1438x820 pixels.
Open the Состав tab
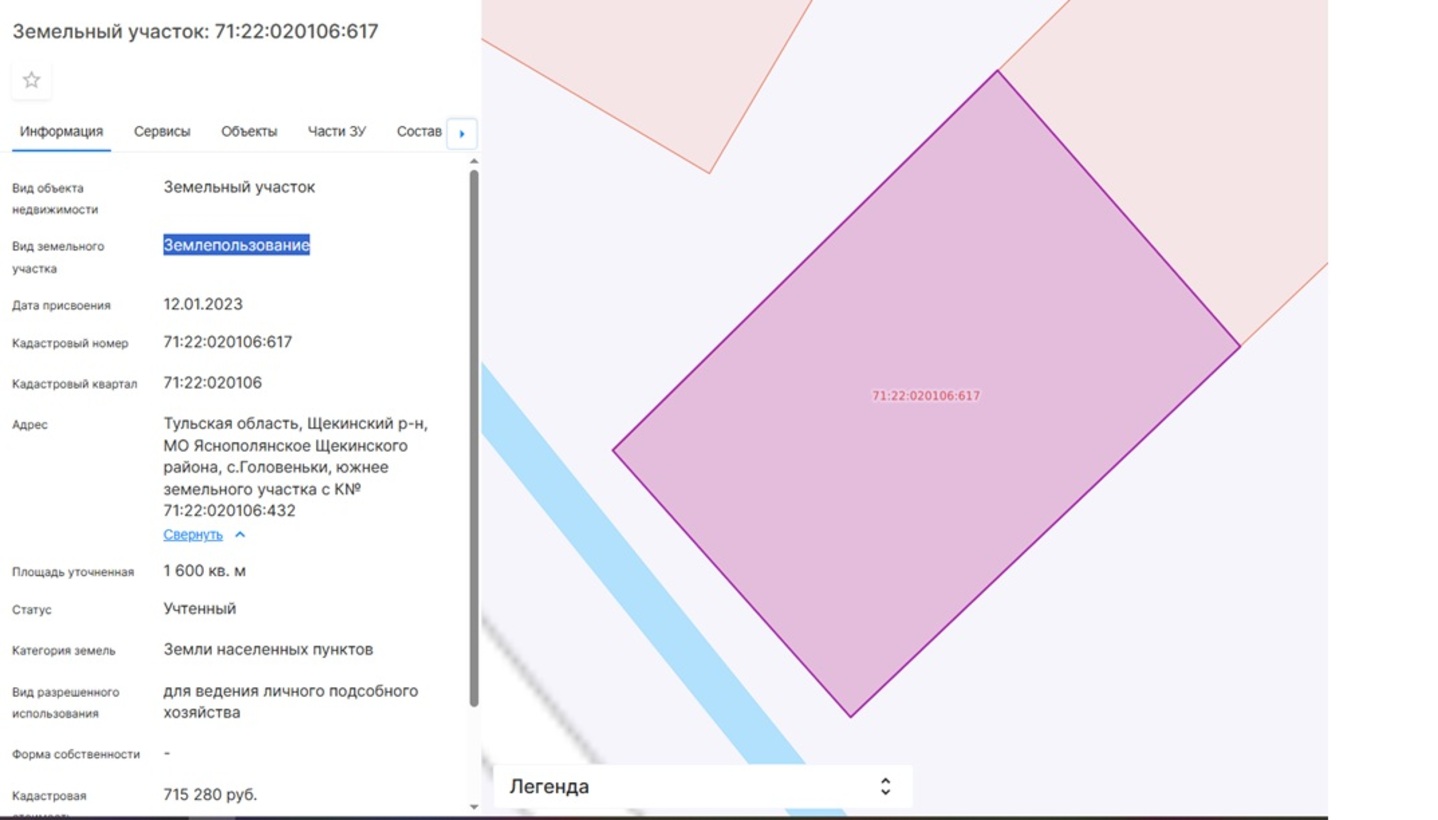click(419, 131)
